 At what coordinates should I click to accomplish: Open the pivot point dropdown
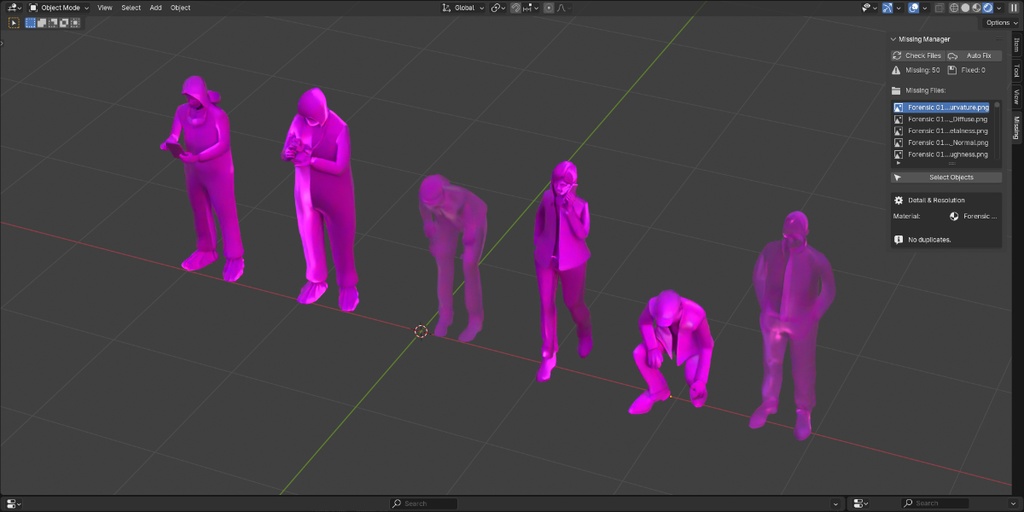[498, 8]
